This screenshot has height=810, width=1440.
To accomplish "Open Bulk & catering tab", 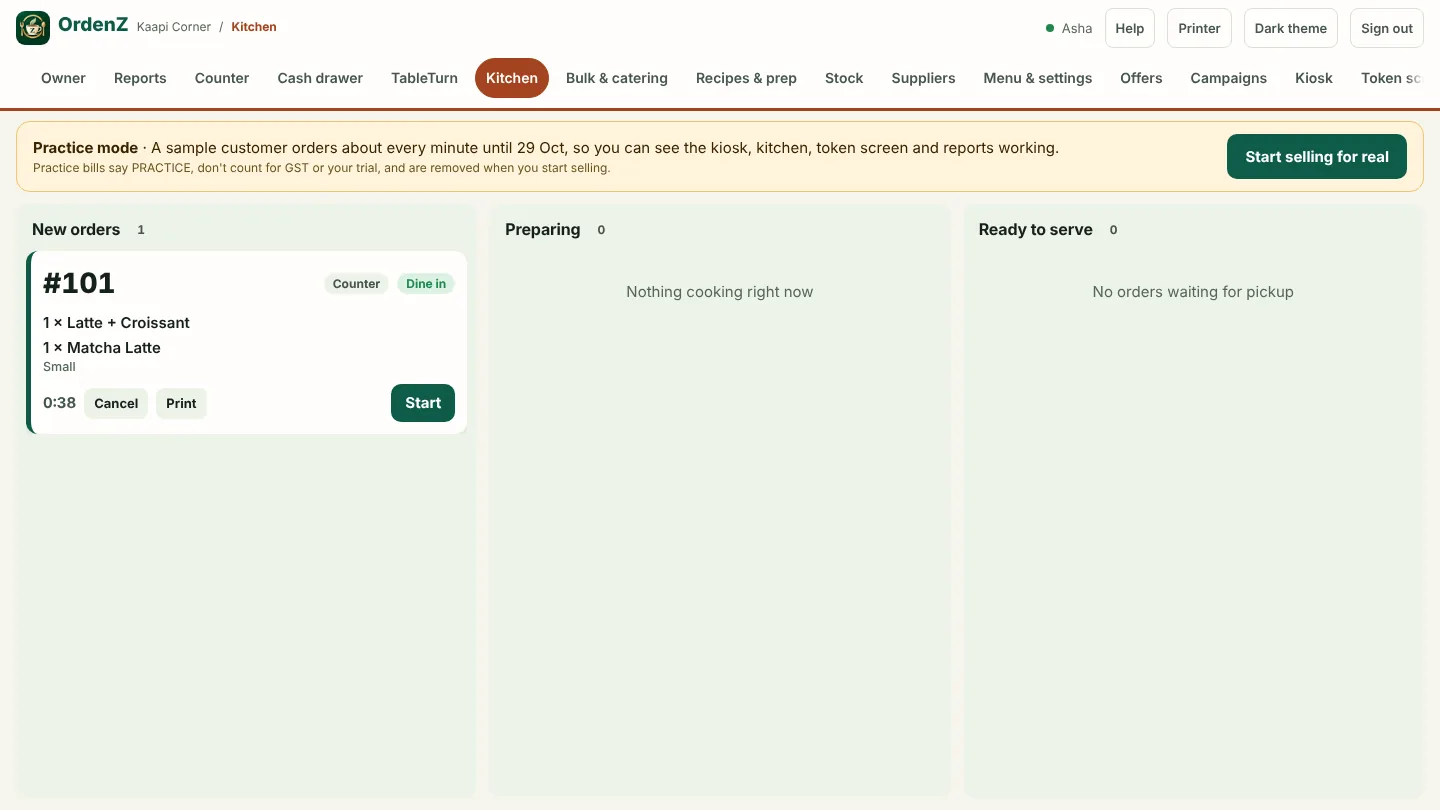I will point(617,78).
